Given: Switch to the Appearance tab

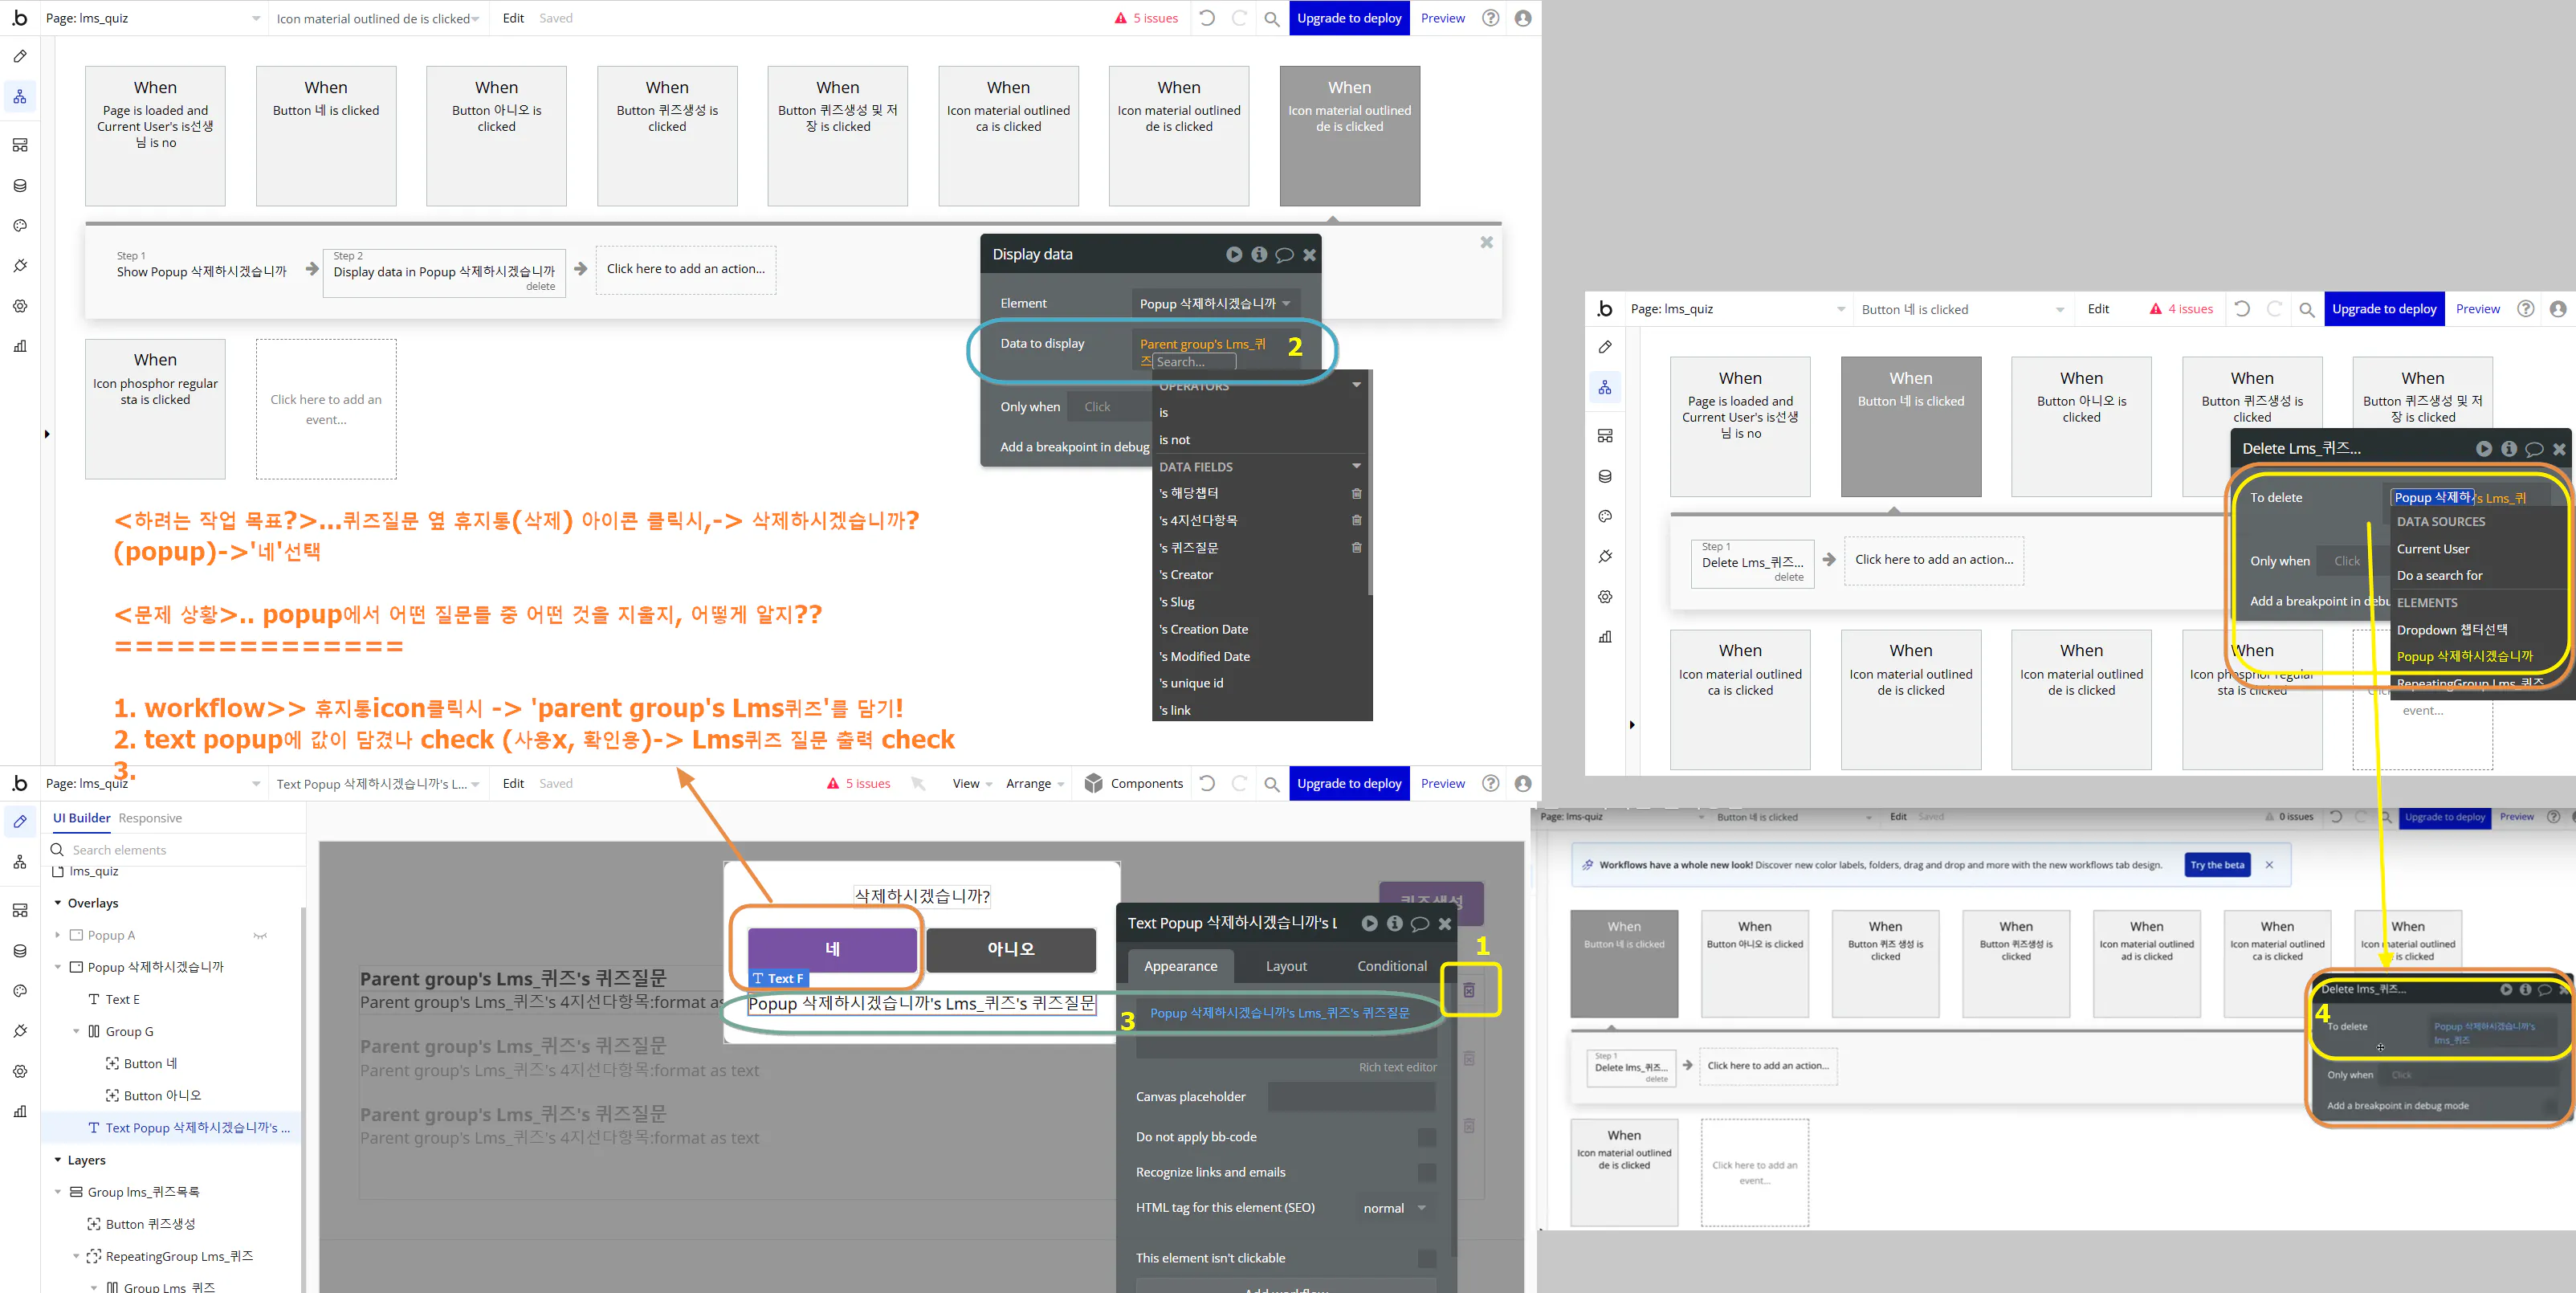Looking at the screenshot, I should [1181, 966].
